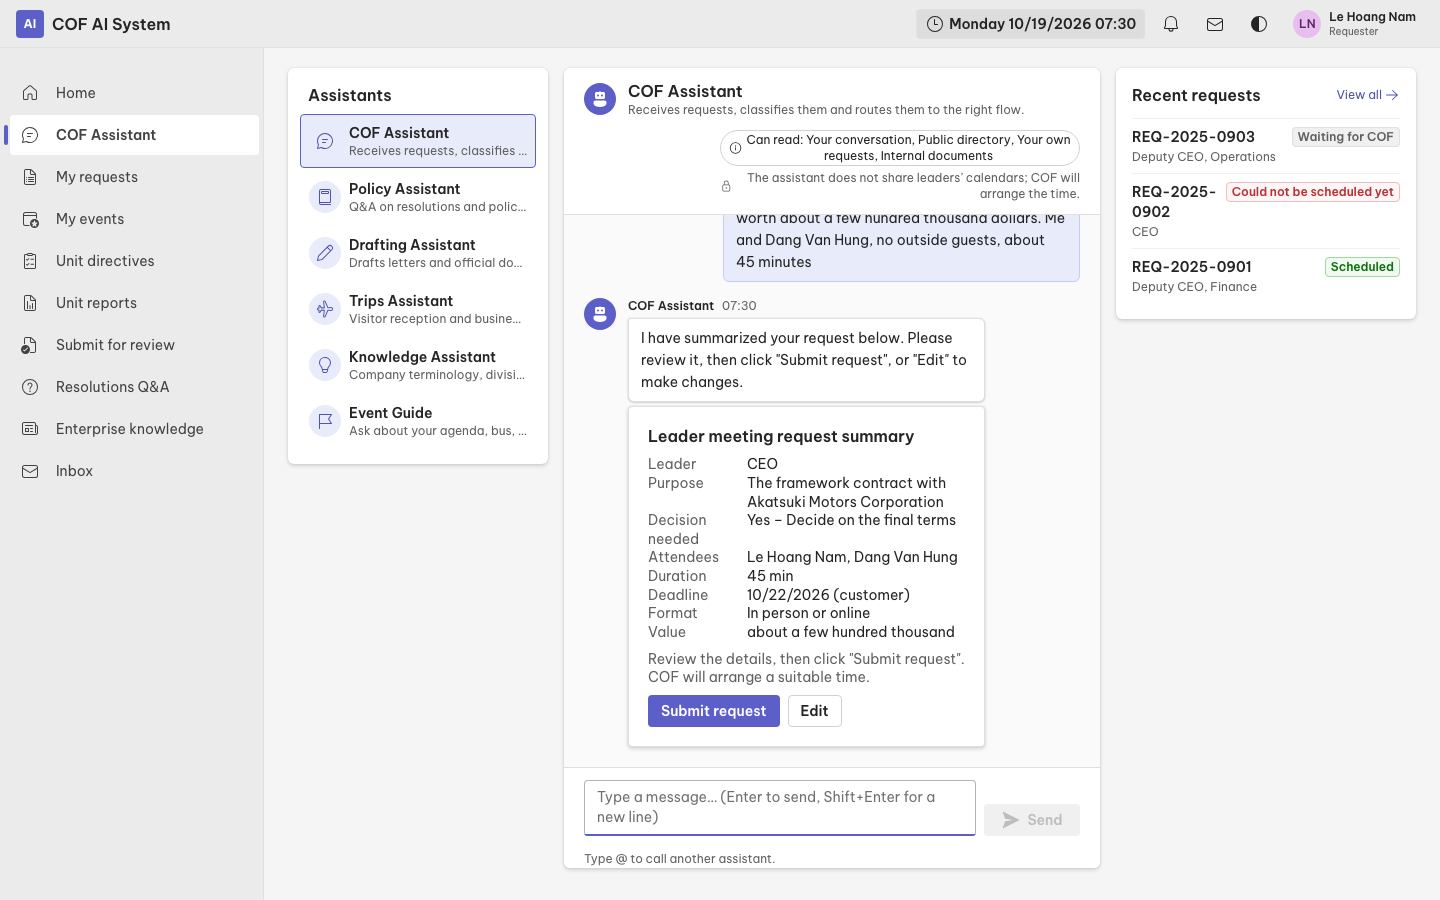Image resolution: width=1440 pixels, height=900 pixels.
Task: Click the Deadline value 10/22/2026 (customer)
Action: click(x=828, y=595)
